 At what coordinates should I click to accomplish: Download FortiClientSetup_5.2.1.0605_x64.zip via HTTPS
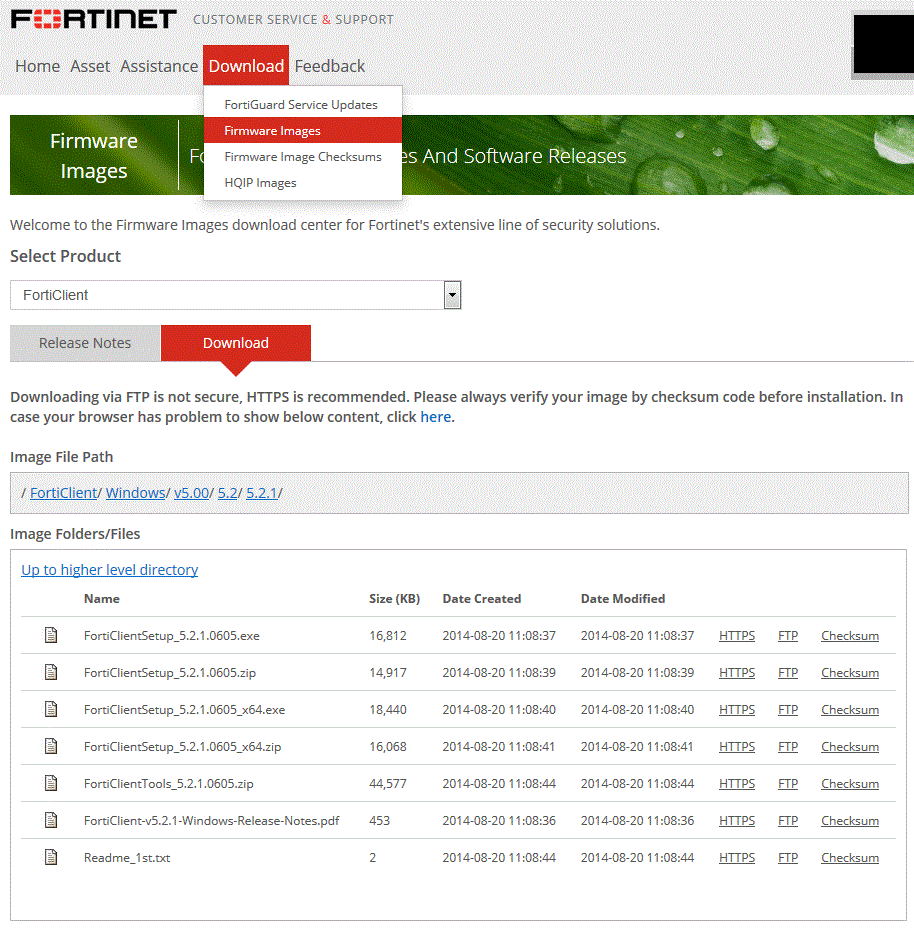point(737,746)
